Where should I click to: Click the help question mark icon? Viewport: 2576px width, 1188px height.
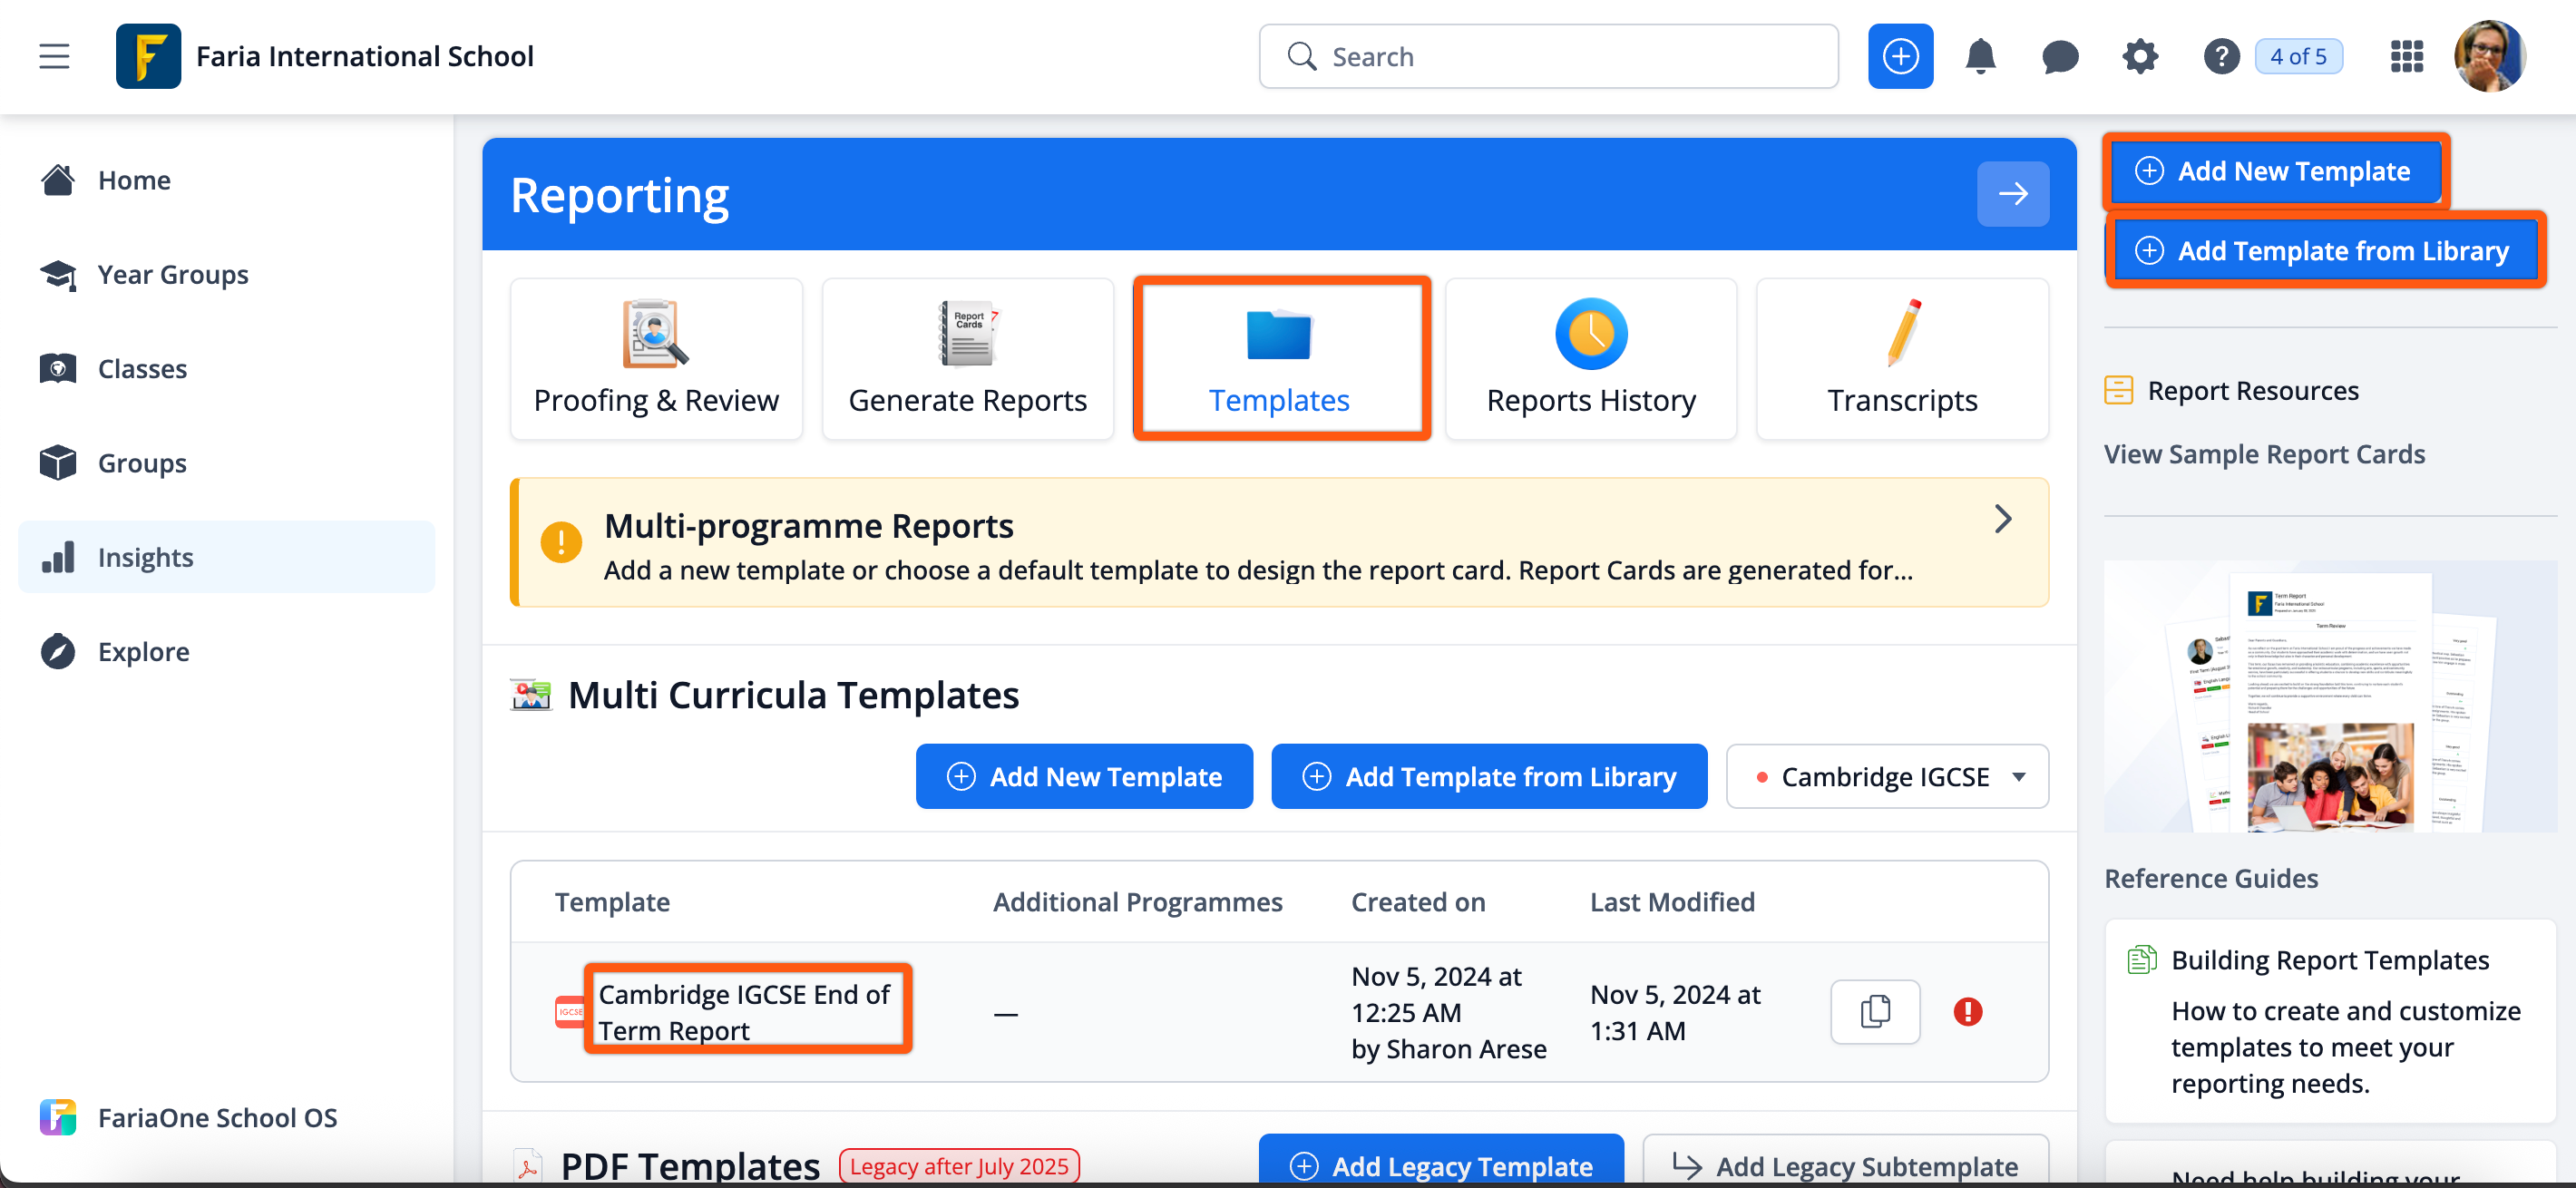2220,57
